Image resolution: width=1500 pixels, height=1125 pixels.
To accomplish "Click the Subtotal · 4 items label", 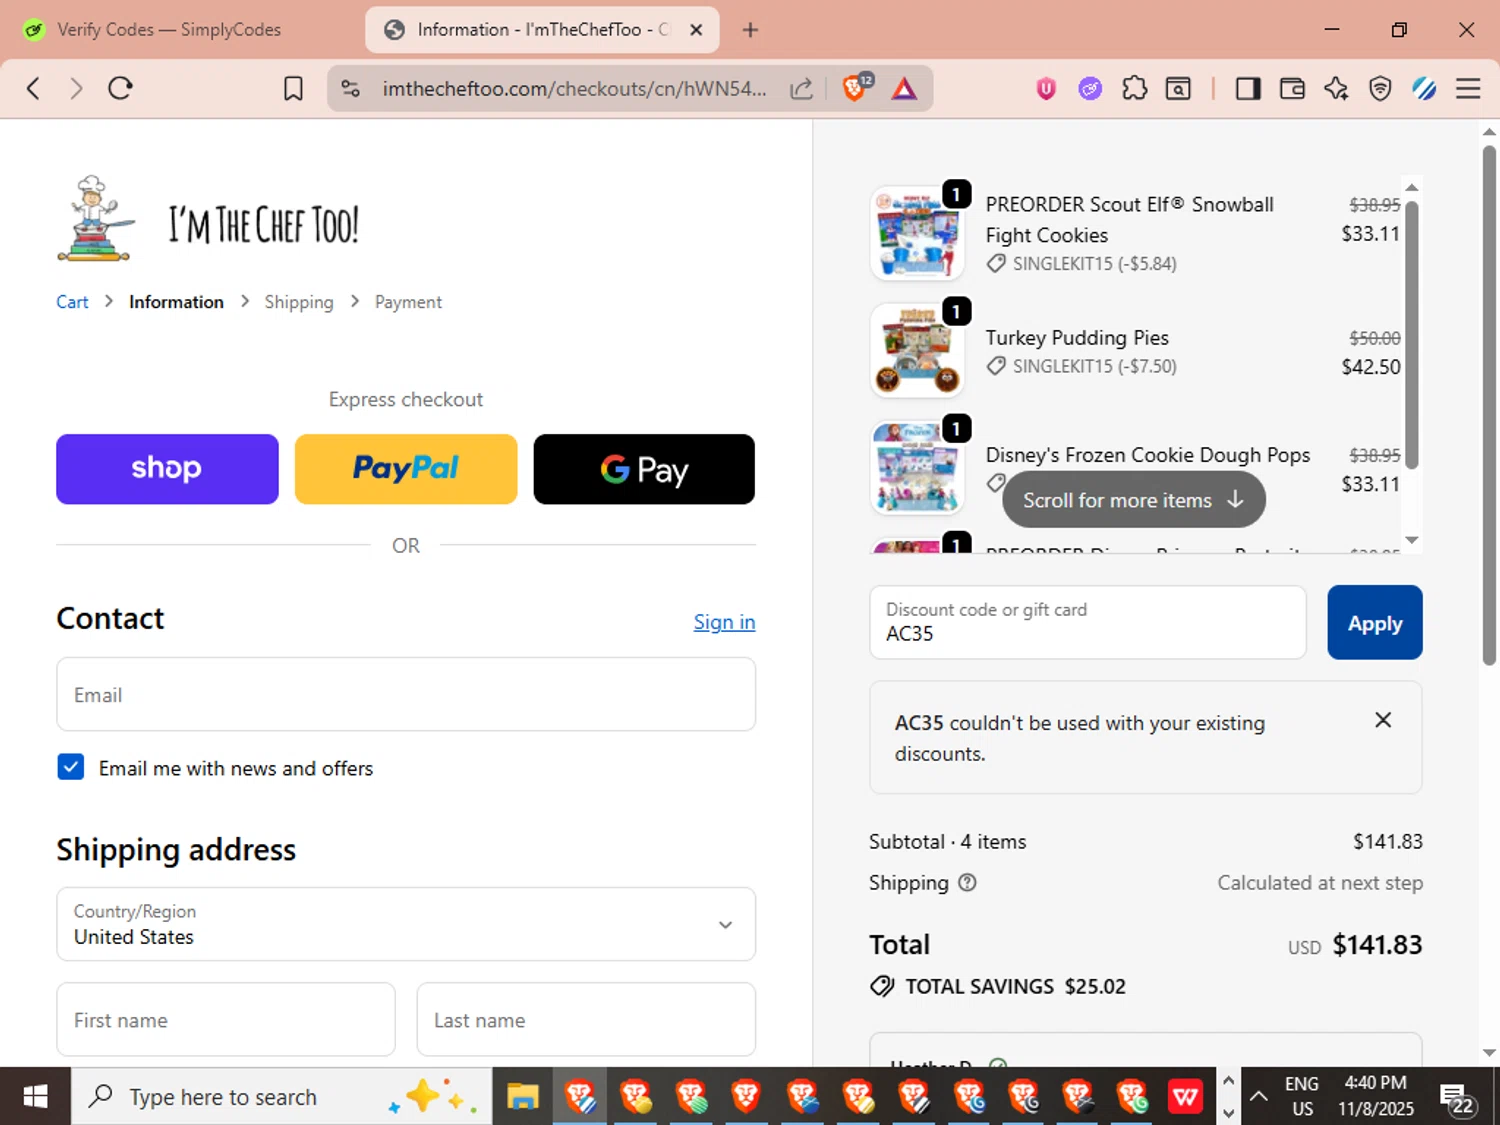I will click(948, 841).
